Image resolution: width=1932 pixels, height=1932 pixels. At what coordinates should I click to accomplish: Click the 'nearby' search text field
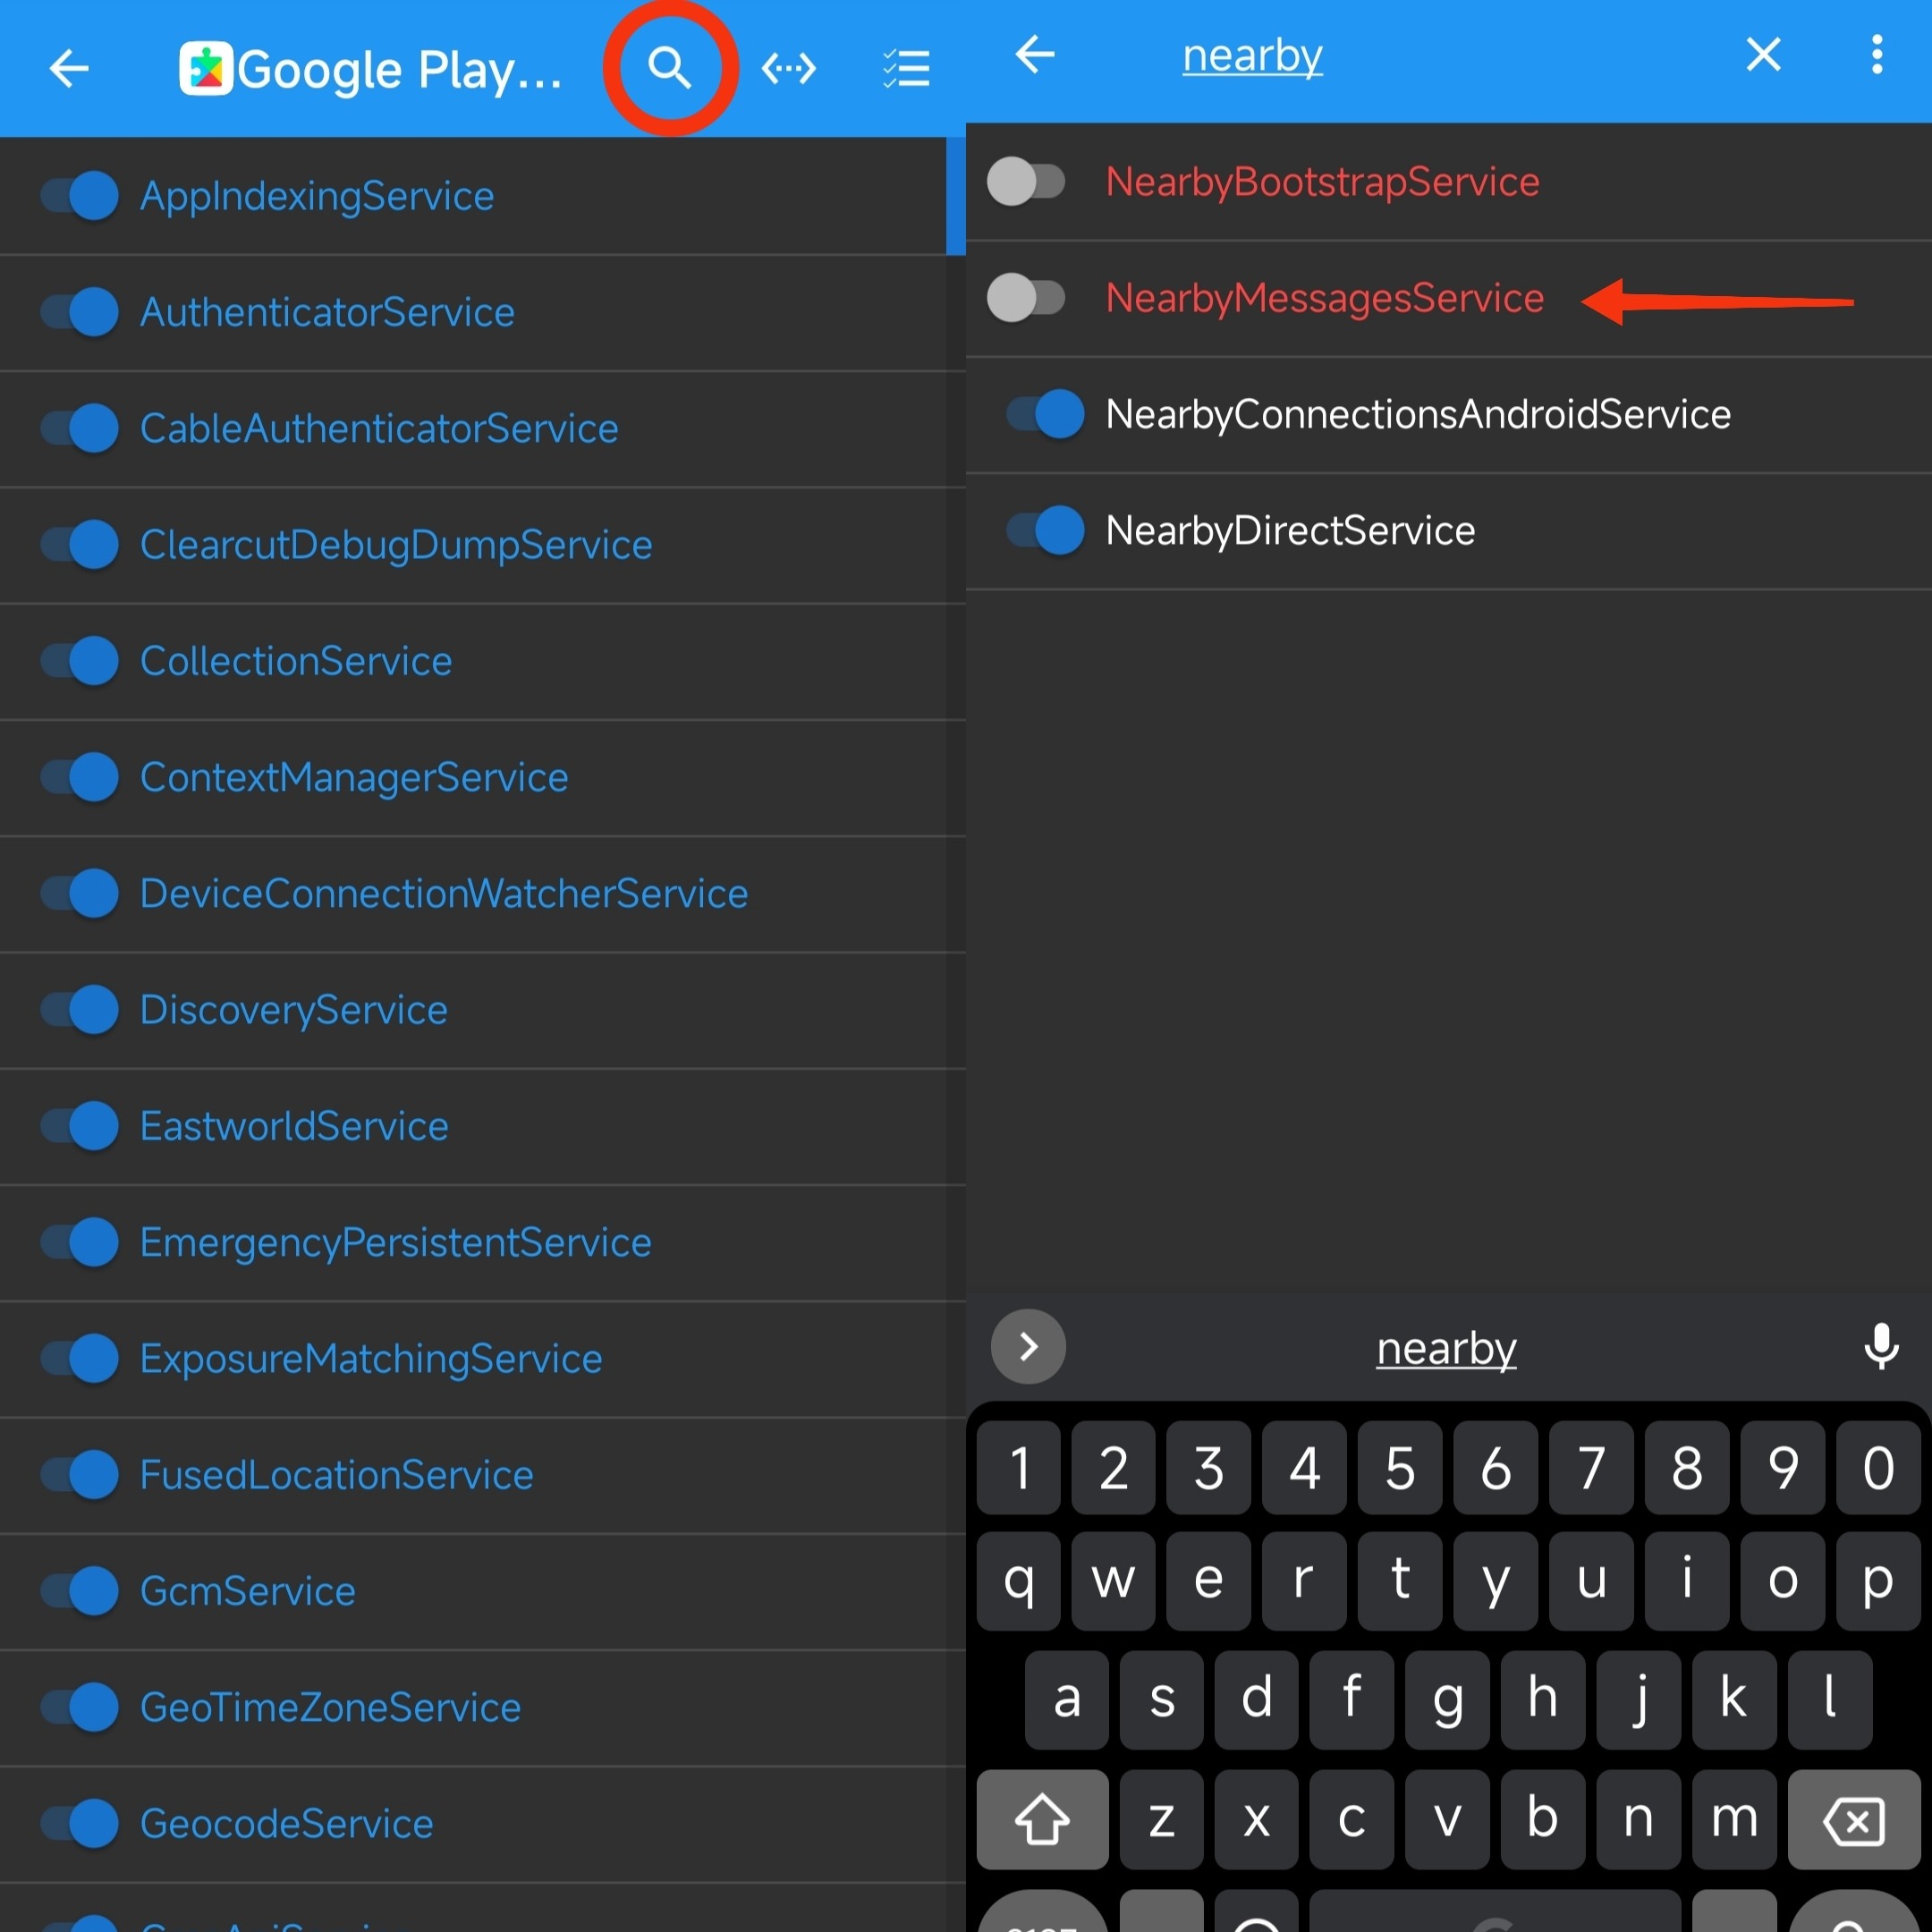pyautogui.click(x=1252, y=56)
